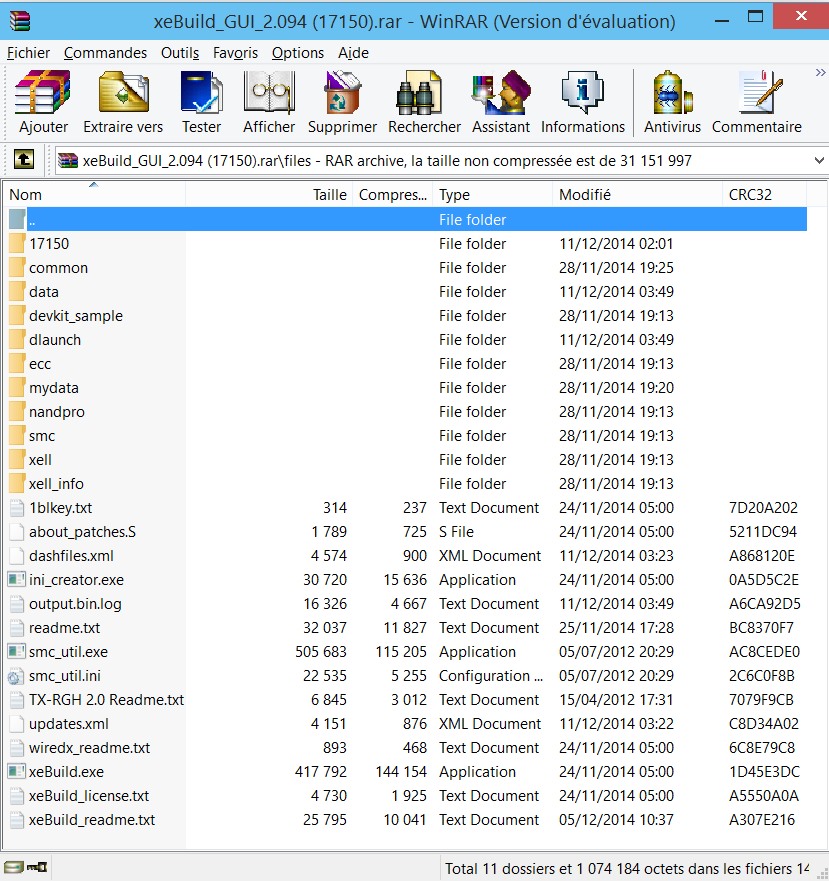829x881 pixels.
Task: Click the status bar drive icon
Action: (x=13, y=868)
